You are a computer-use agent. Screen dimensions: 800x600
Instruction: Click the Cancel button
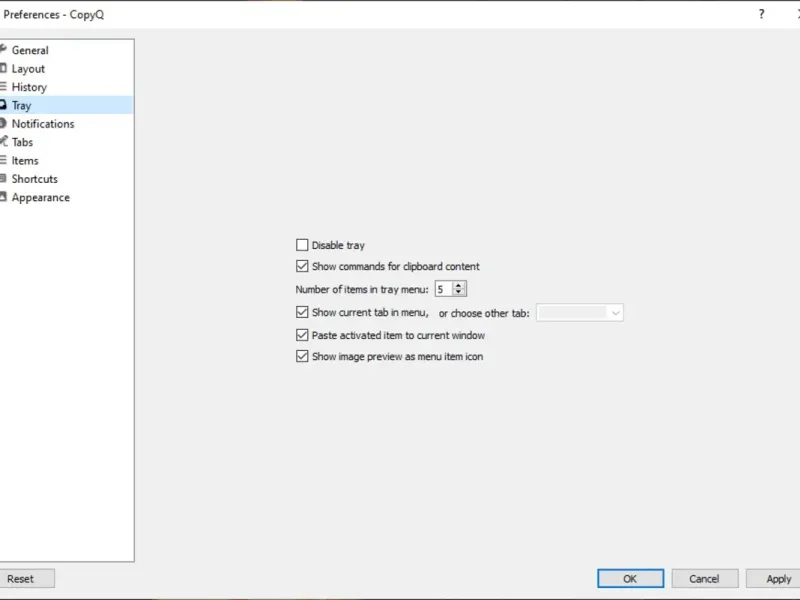(x=704, y=579)
